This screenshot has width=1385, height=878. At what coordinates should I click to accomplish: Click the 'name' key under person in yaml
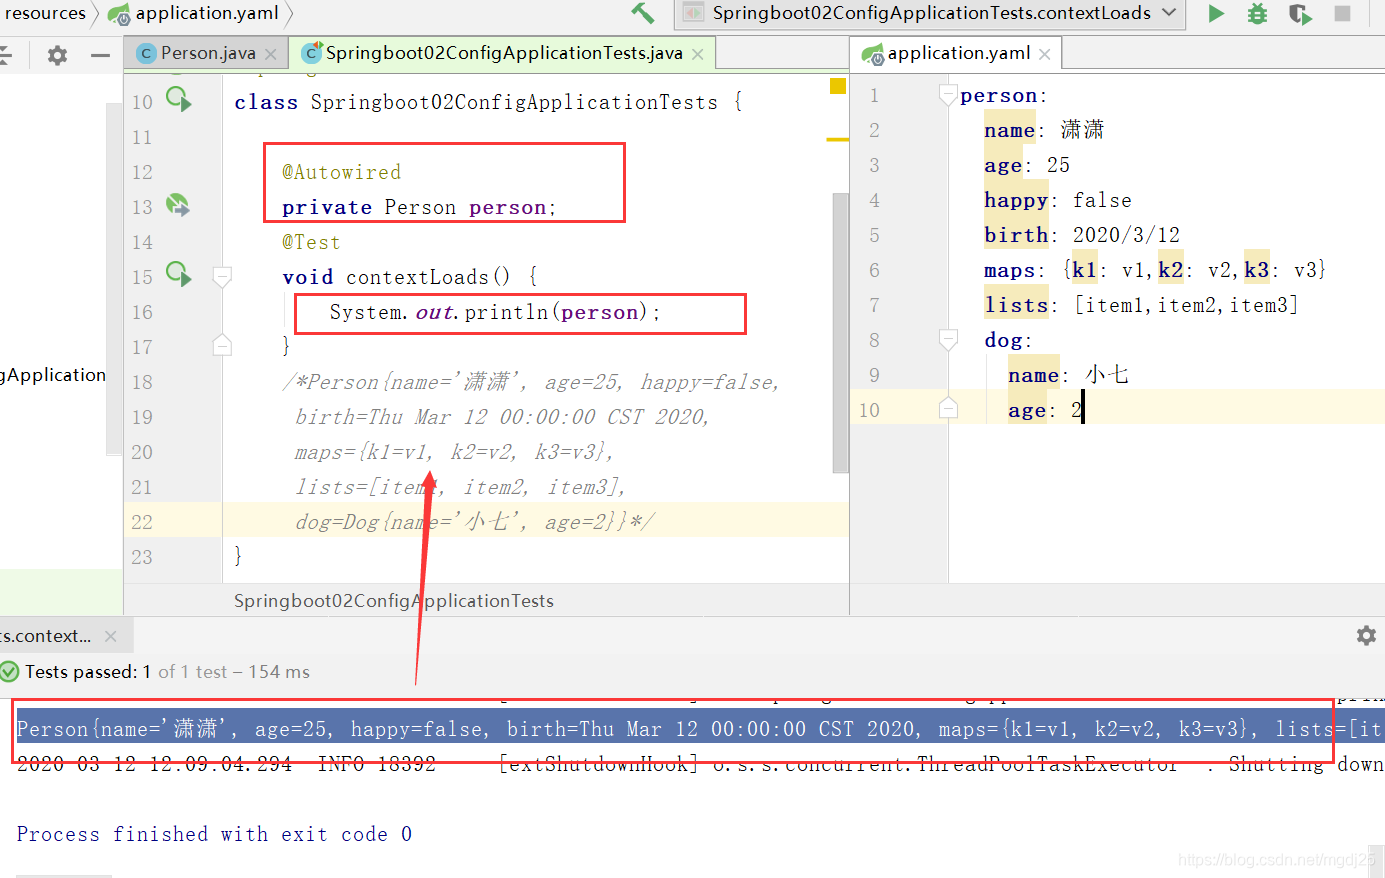[1009, 130]
